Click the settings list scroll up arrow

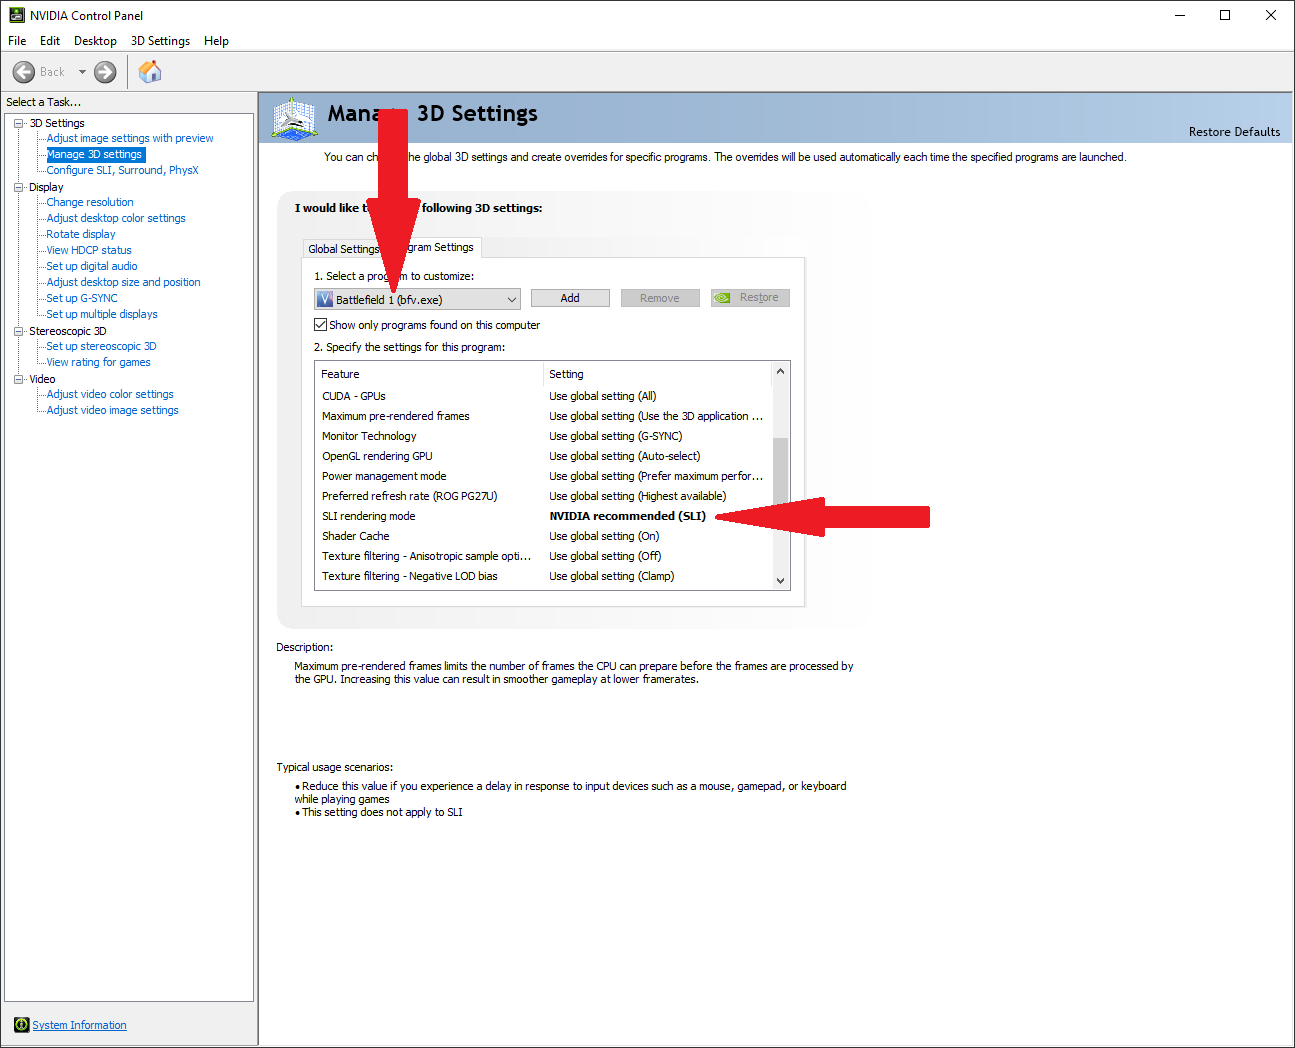780,371
